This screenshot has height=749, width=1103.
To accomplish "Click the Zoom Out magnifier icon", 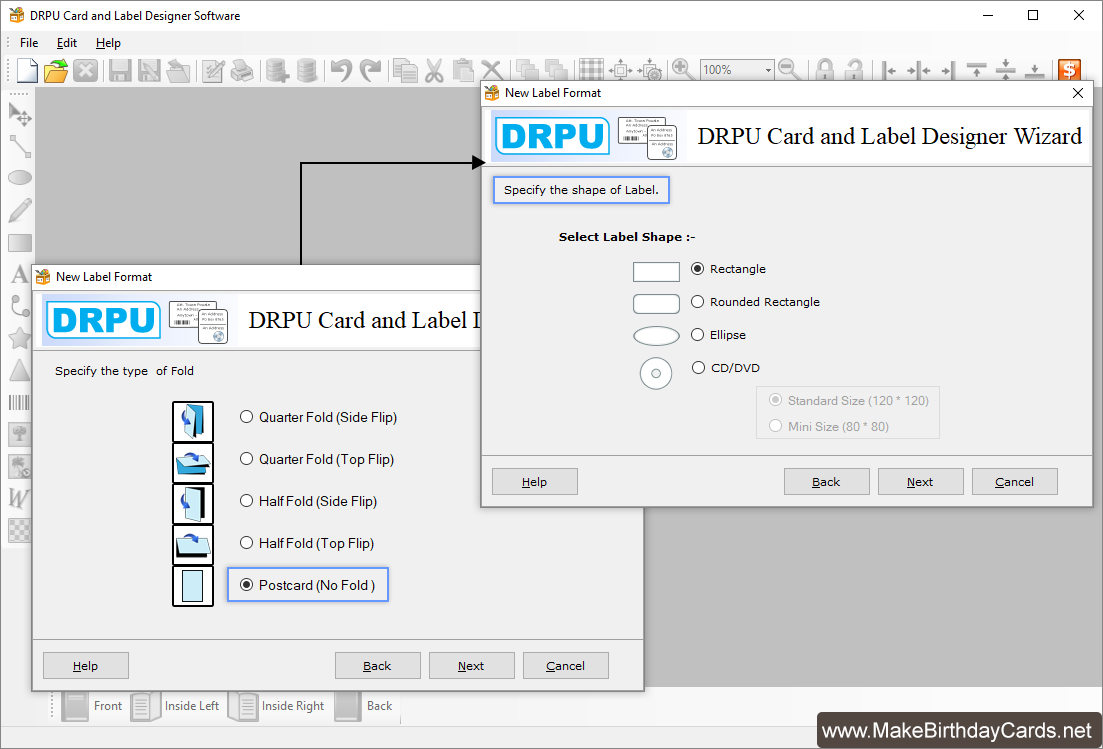I will click(789, 69).
